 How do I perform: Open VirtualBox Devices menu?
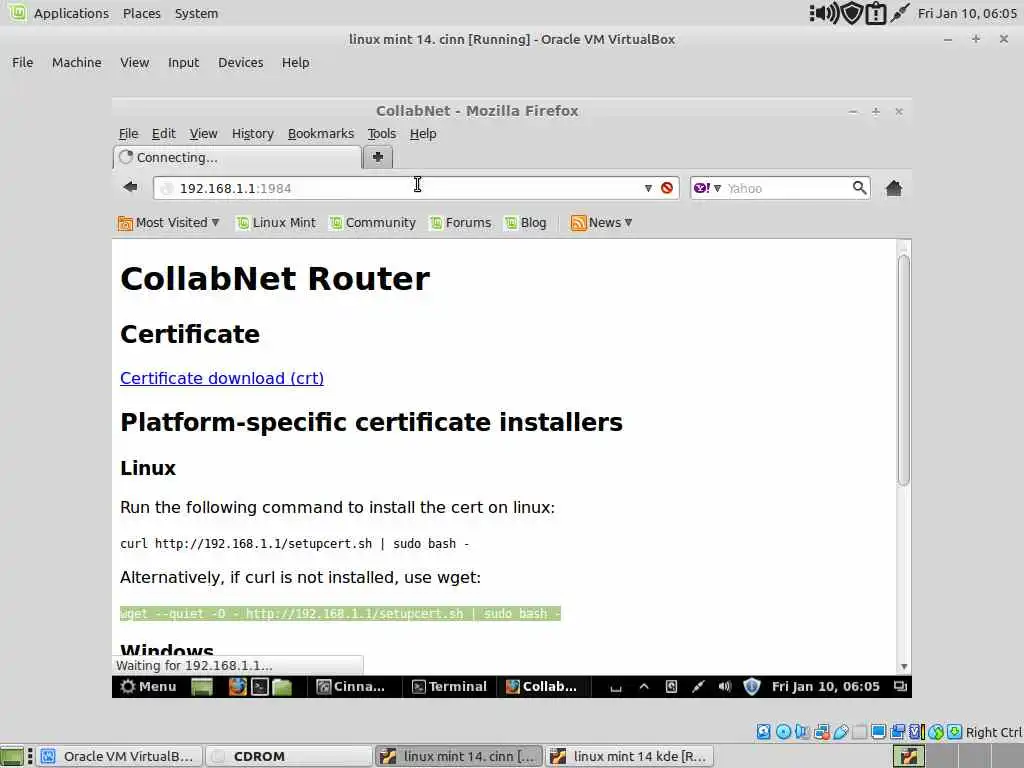click(x=240, y=62)
